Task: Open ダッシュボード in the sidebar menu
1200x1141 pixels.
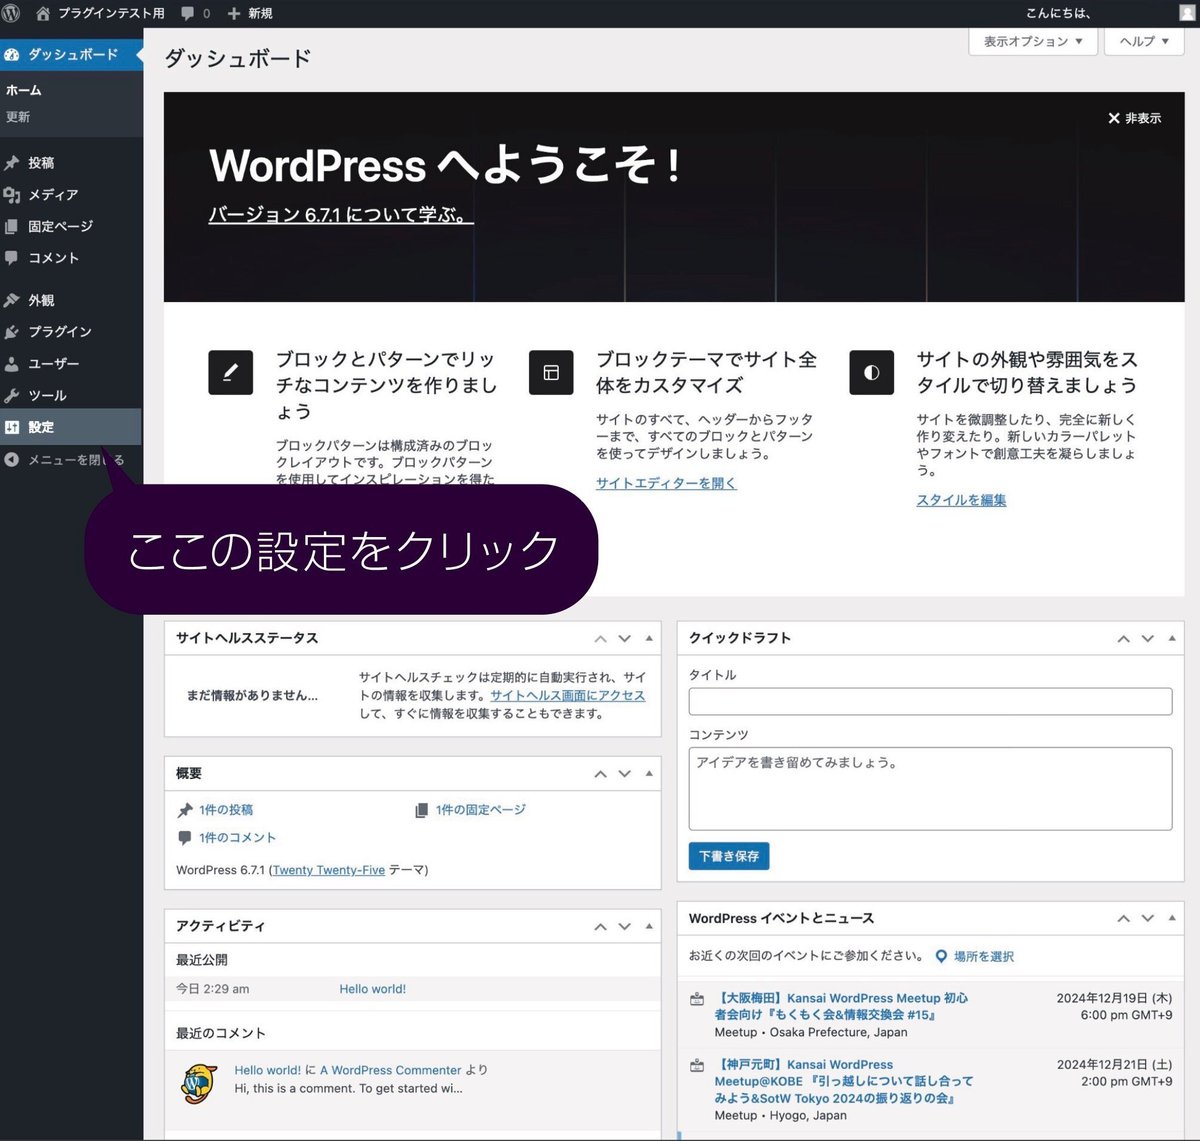Action: pos(71,54)
